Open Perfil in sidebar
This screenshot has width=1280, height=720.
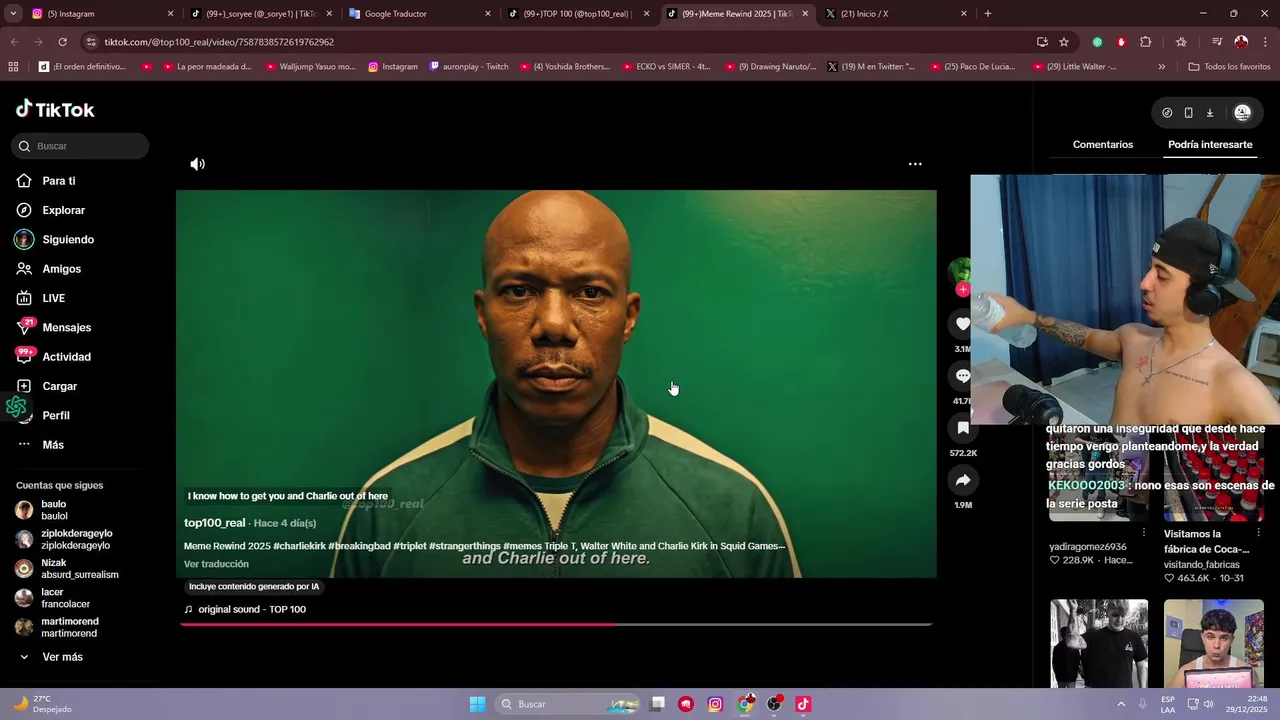(x=56, y=416)
